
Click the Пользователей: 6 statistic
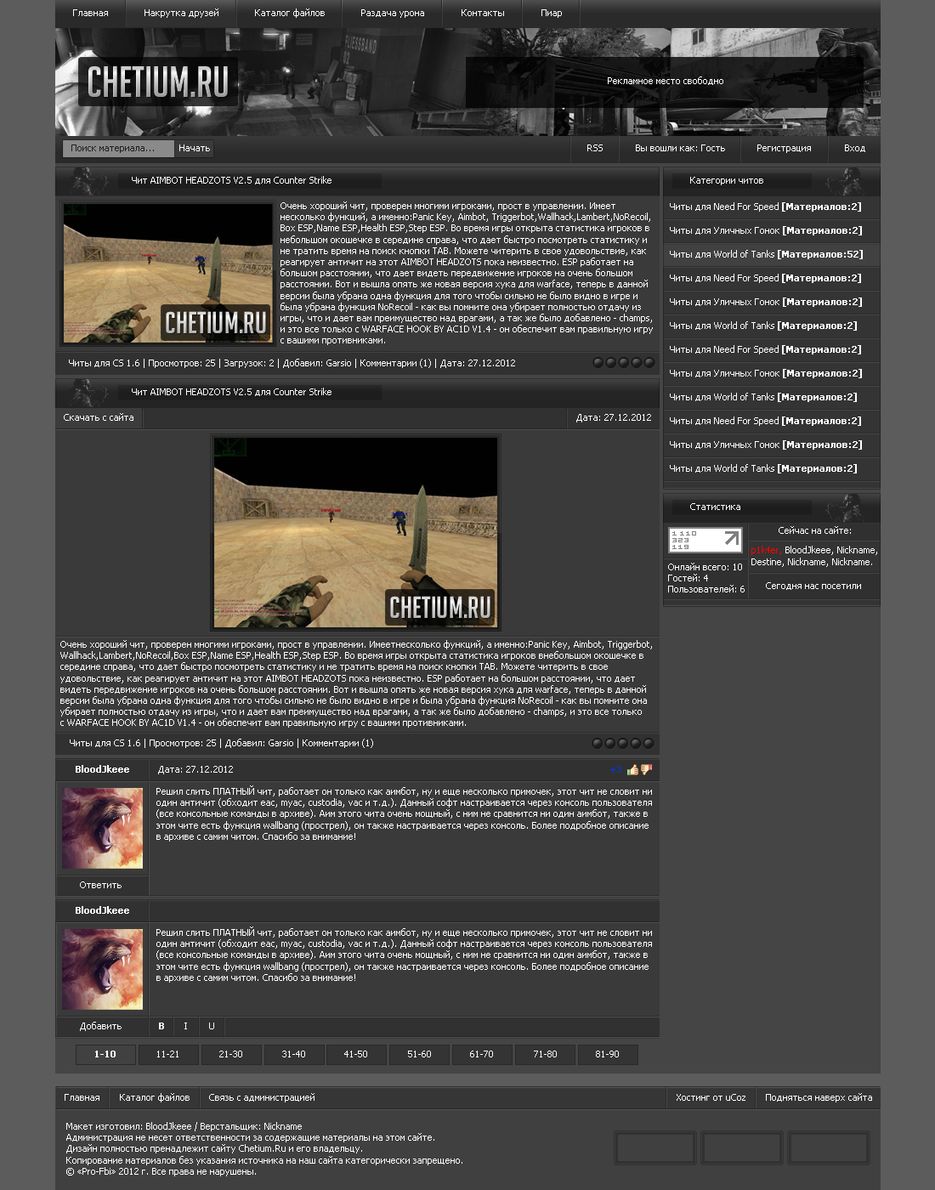[x=706, y=589]
